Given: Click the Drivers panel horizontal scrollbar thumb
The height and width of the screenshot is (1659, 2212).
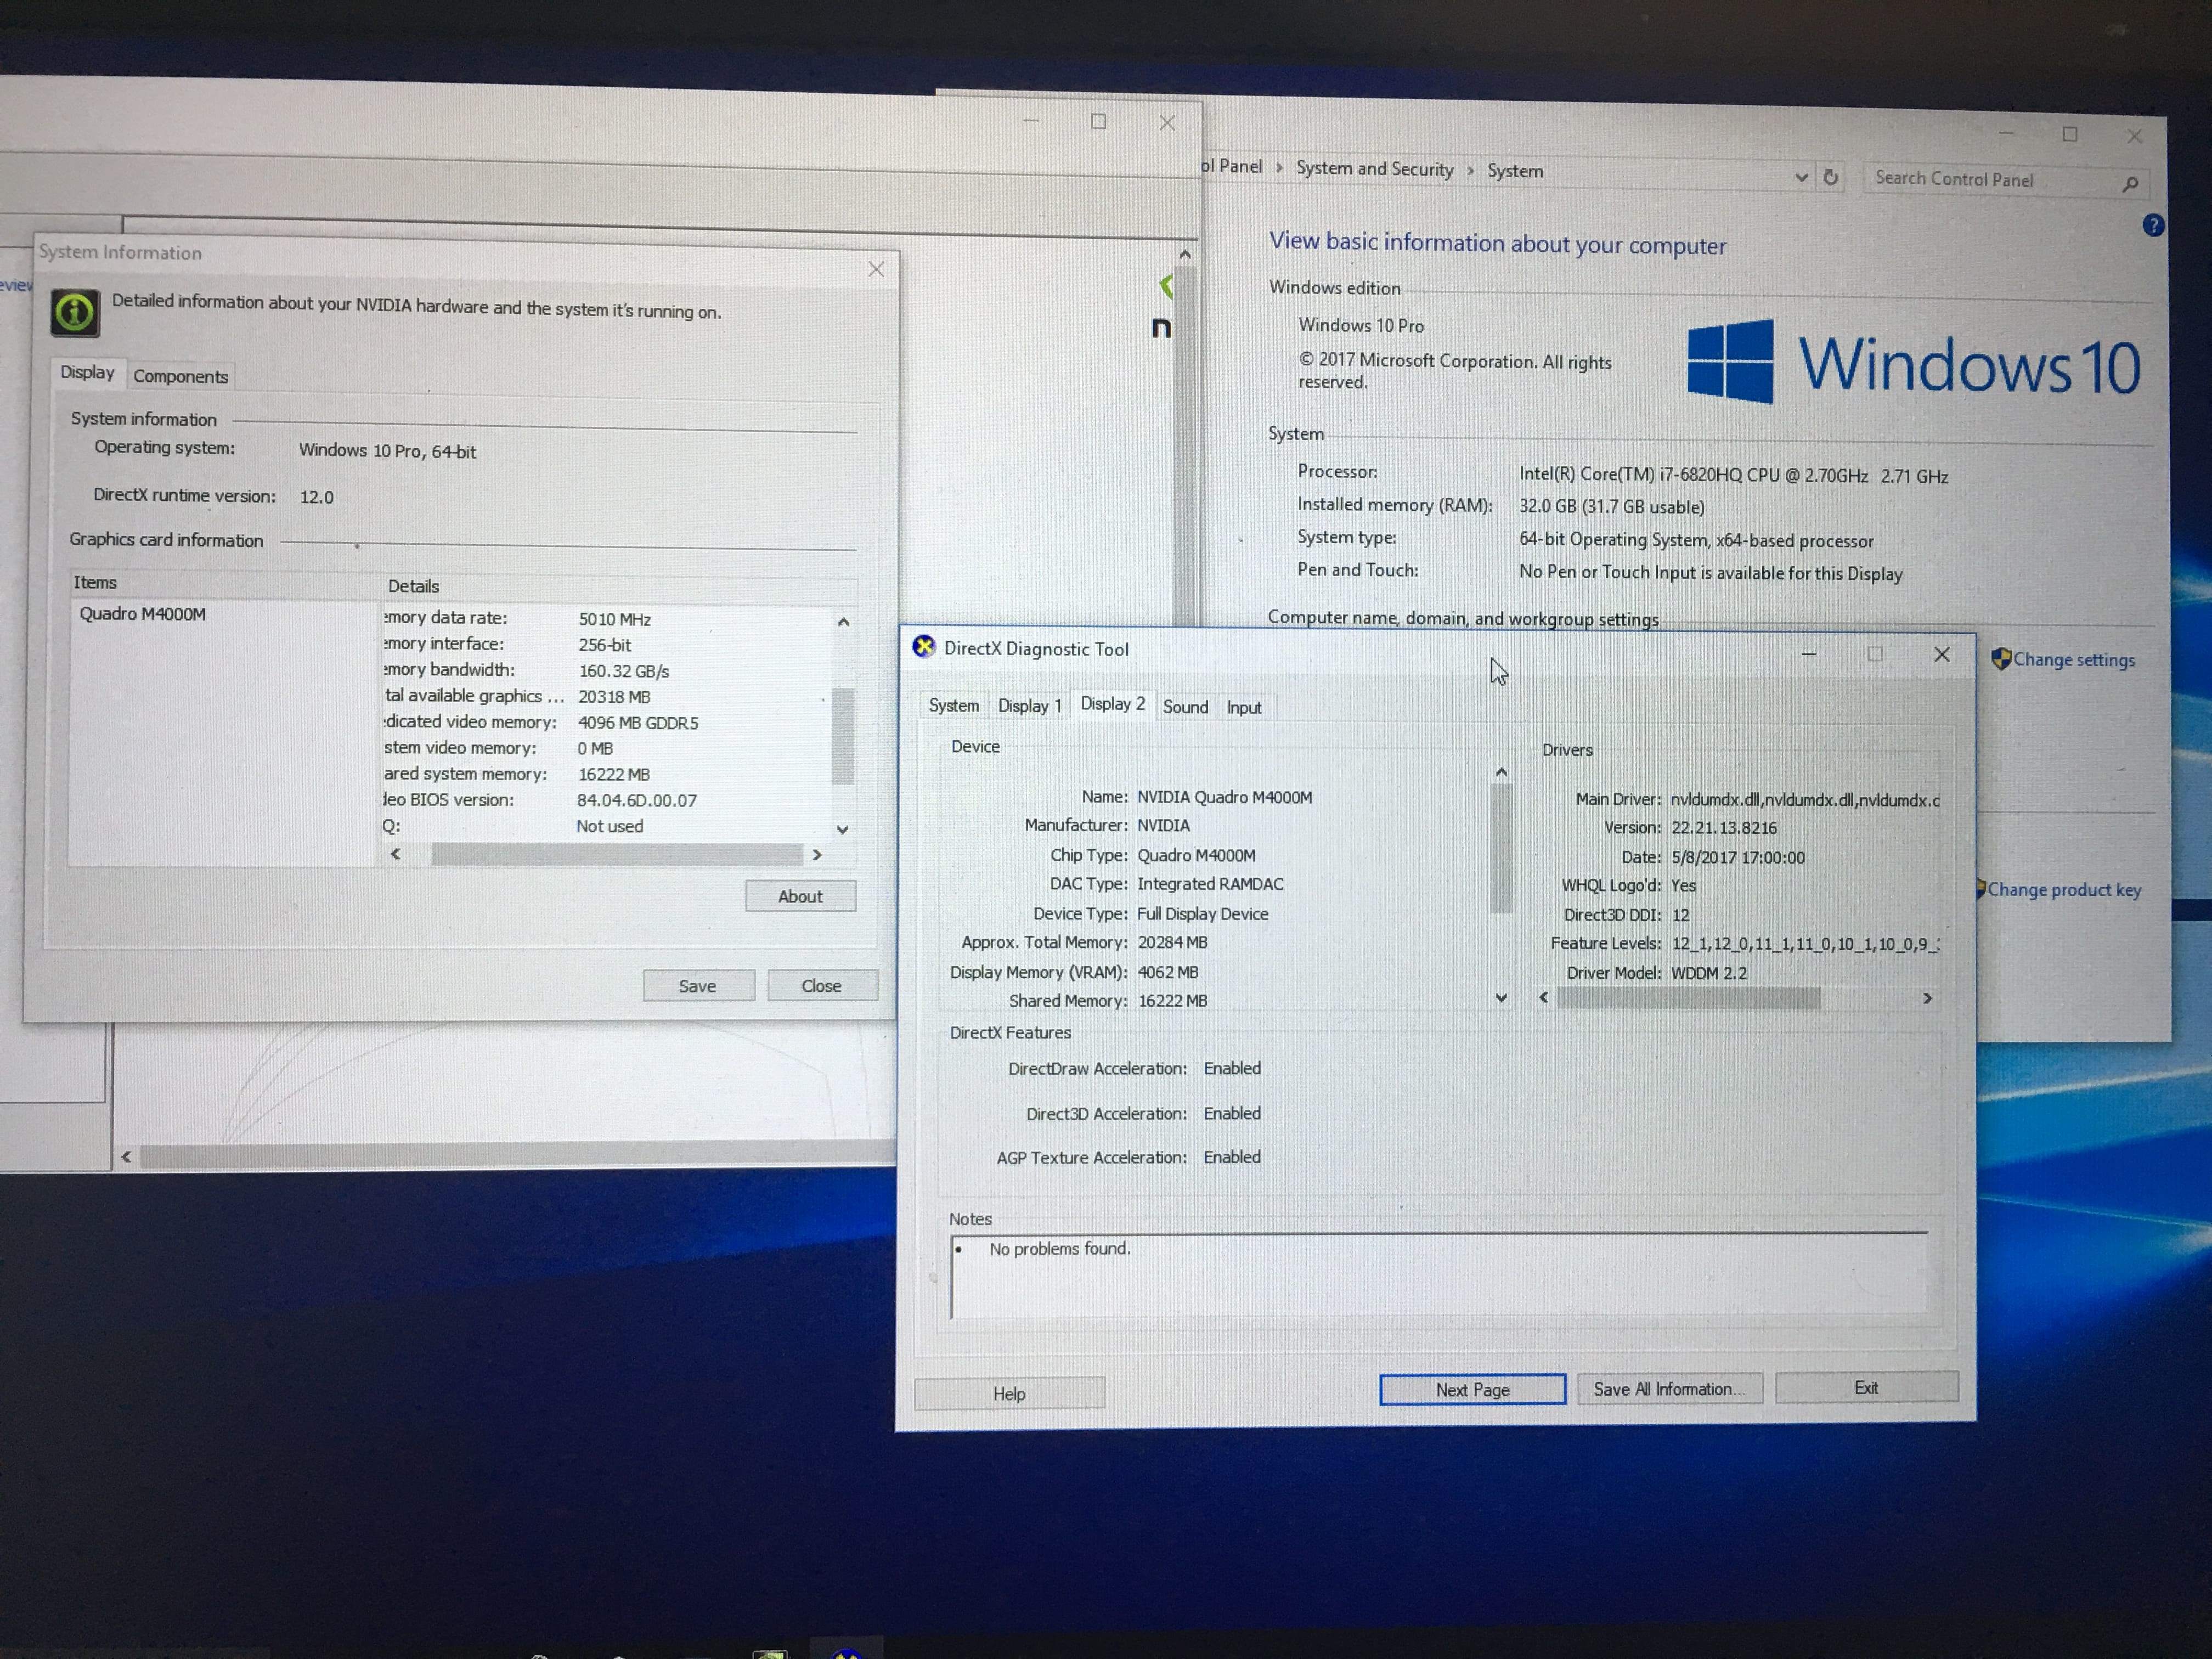Looking at the screenshot, I should click(1689, 998).
